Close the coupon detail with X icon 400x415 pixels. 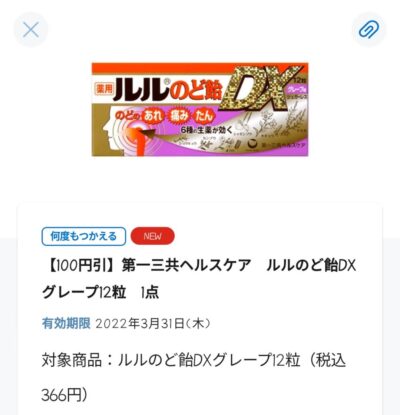pyautogui.click(x=31, y=30)
